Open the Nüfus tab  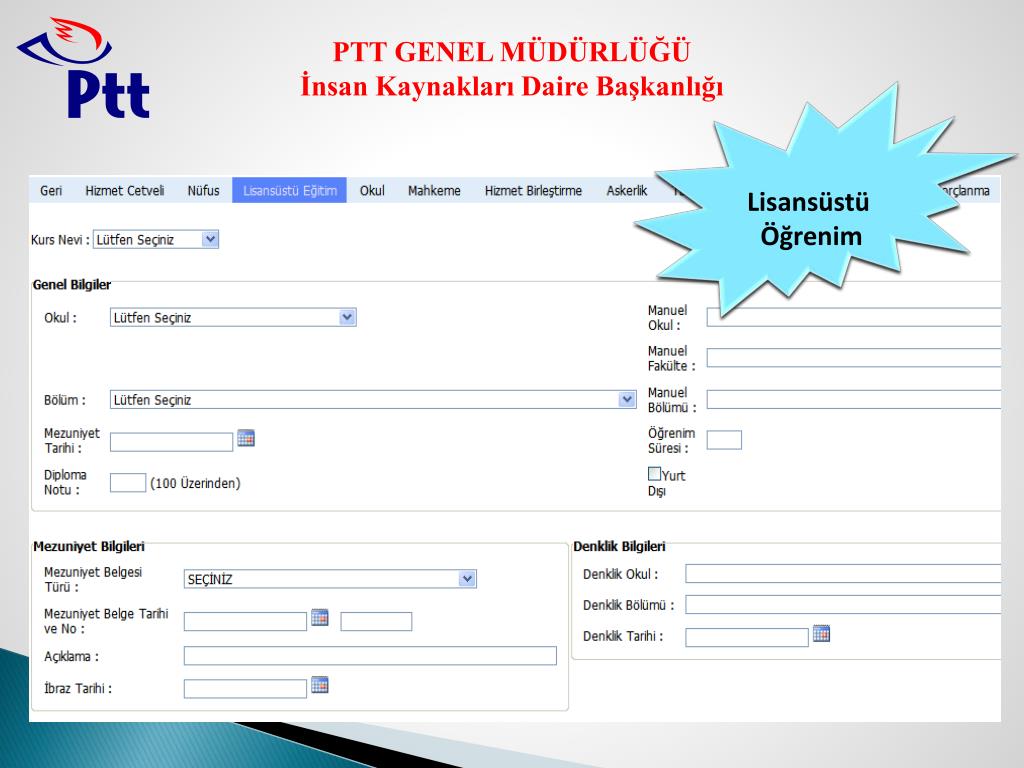203,191
